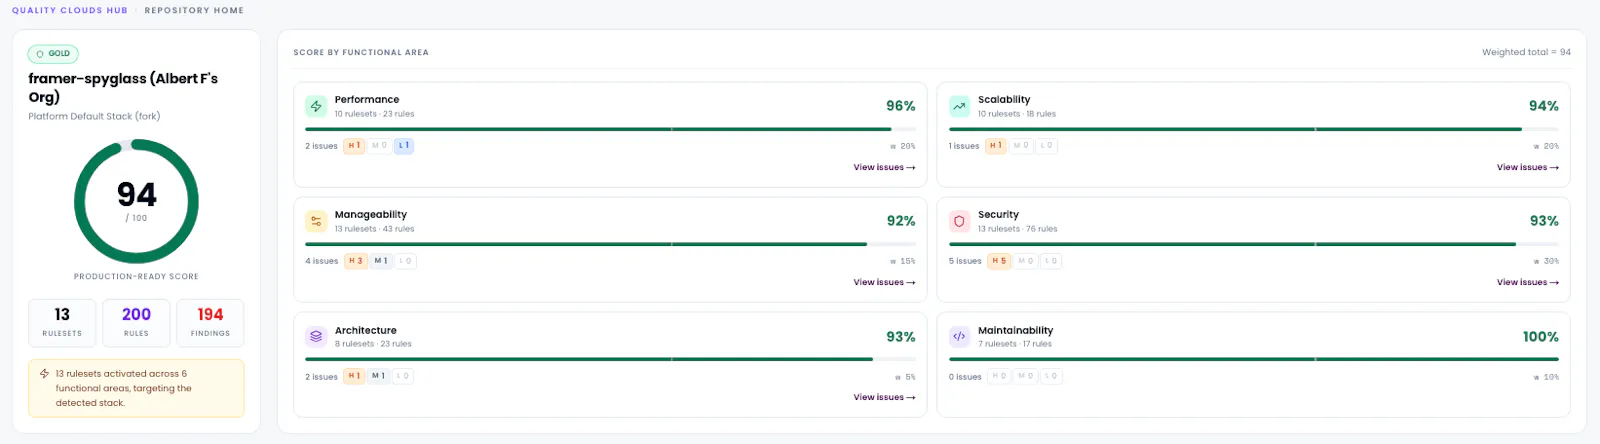
Task: Click the M 0 badge in Performance
Action: [379, 146]
